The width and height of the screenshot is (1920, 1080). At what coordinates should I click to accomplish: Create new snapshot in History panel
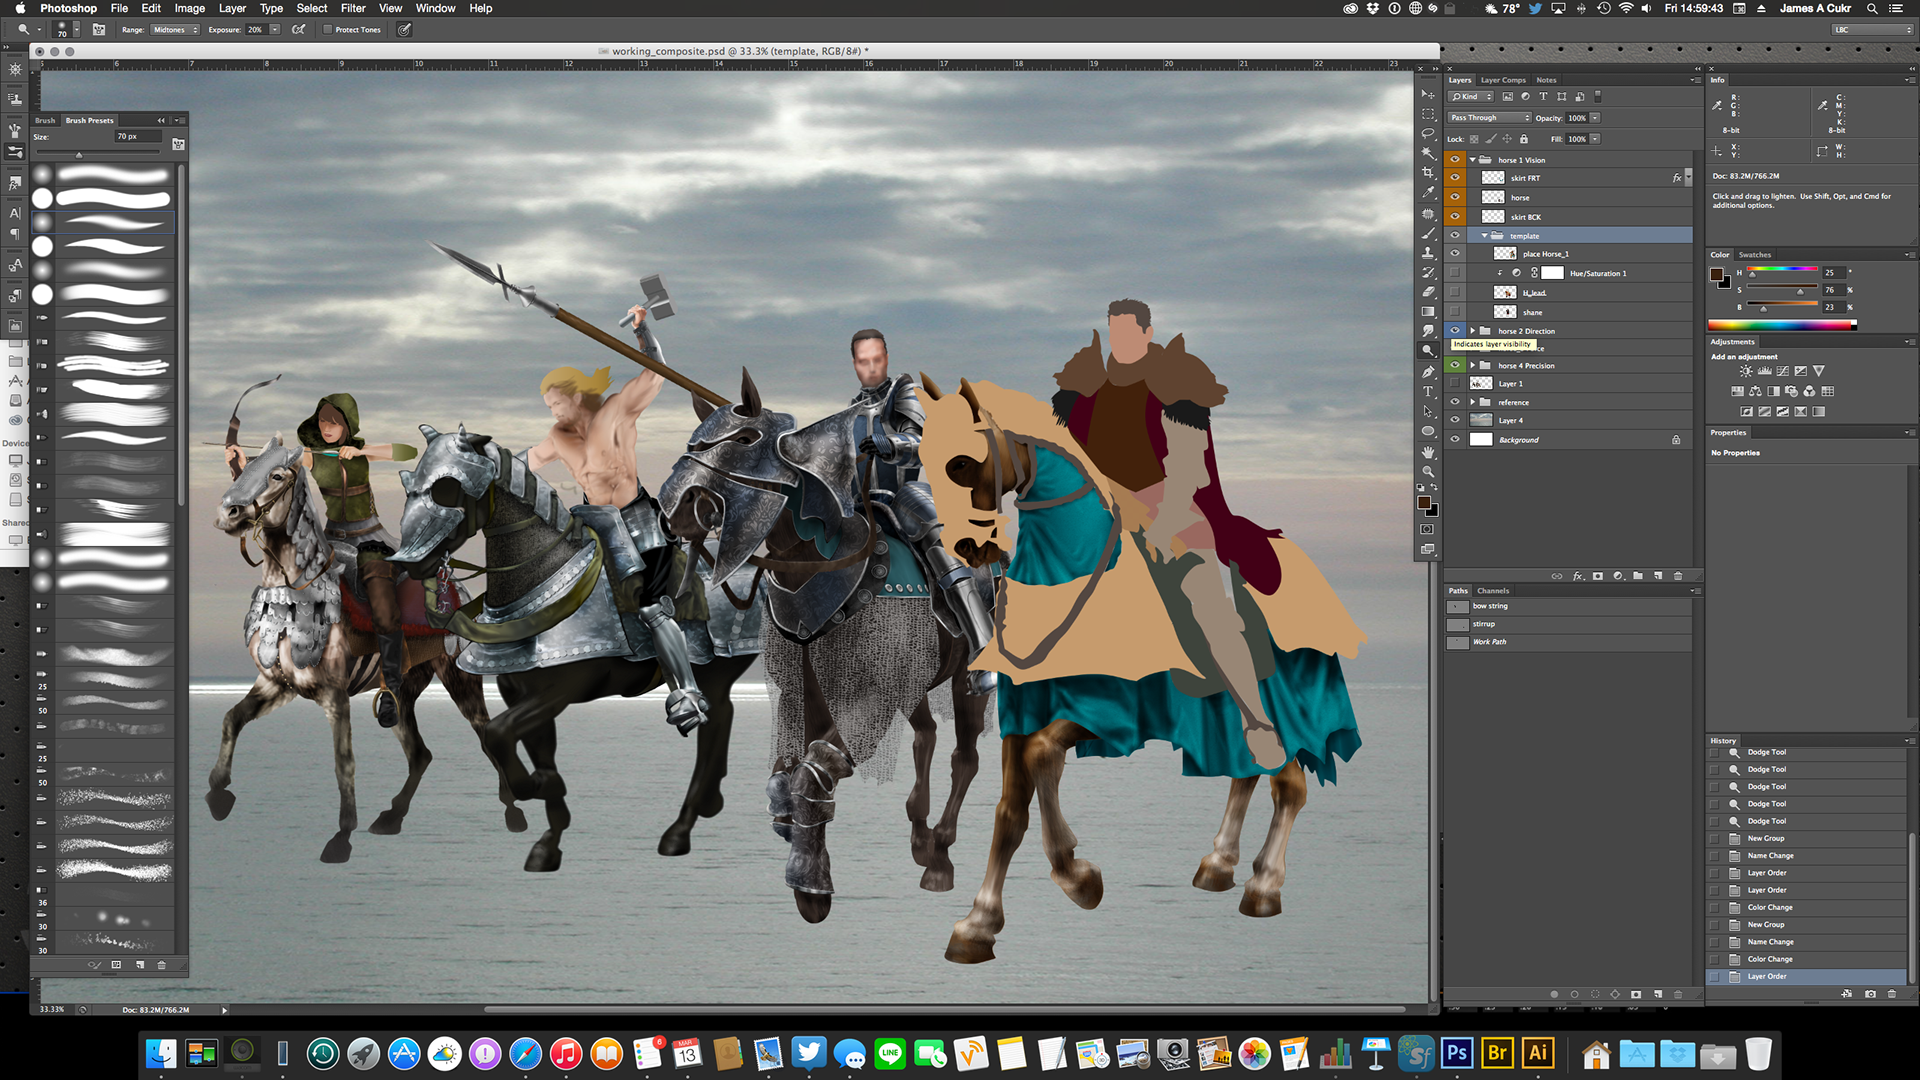click(1870, 994)
